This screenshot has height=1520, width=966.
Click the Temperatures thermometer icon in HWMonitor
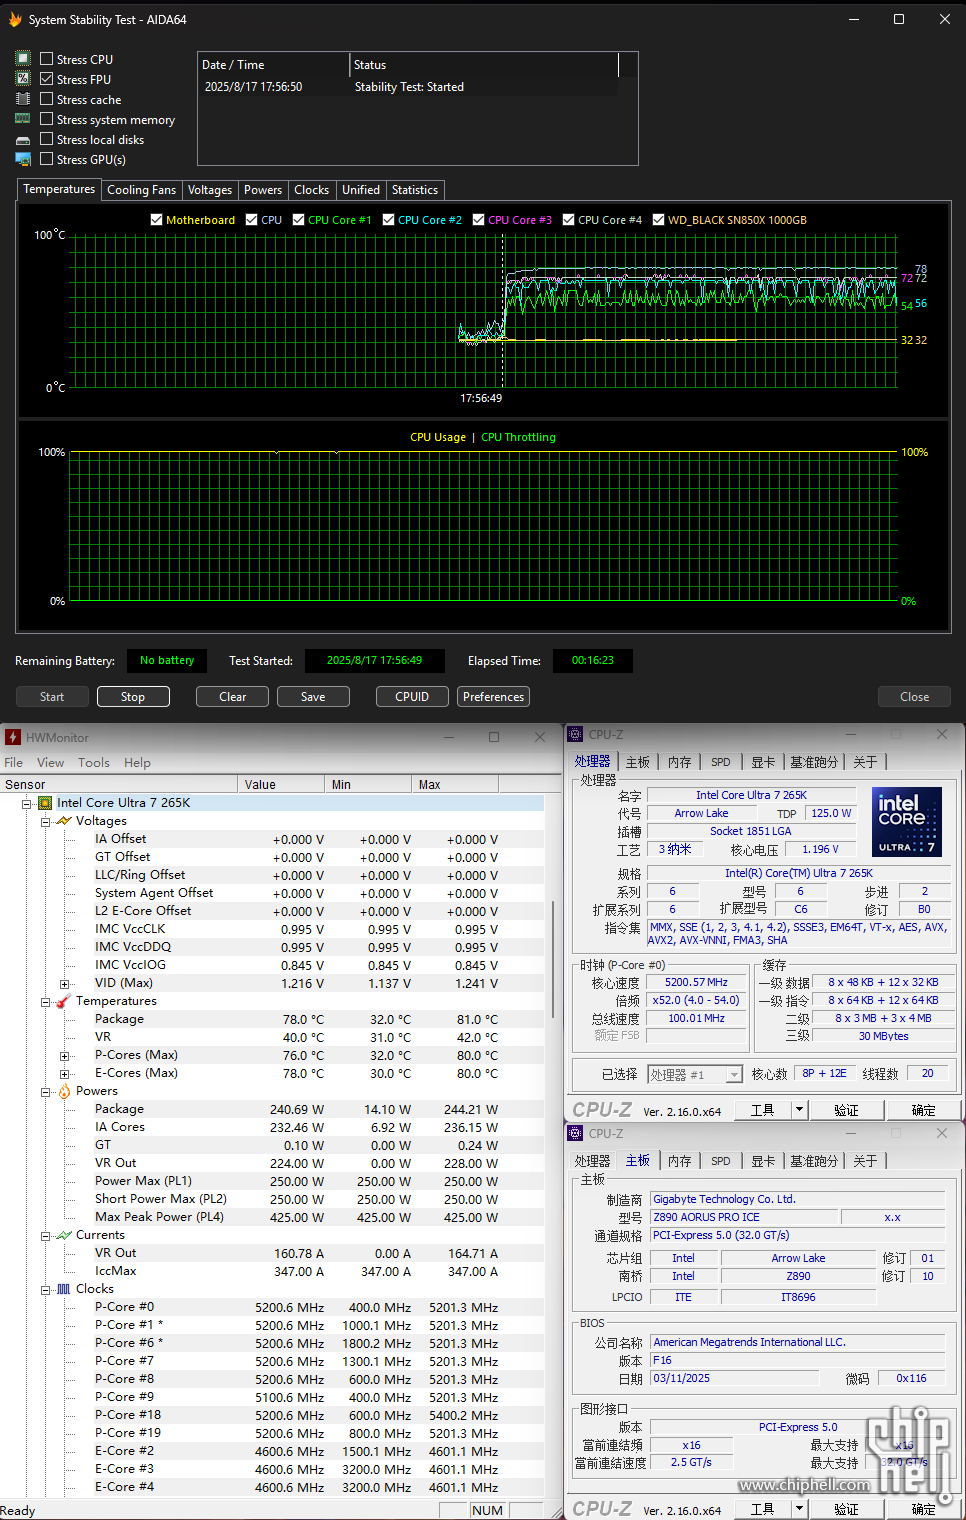coord(64,1001)
